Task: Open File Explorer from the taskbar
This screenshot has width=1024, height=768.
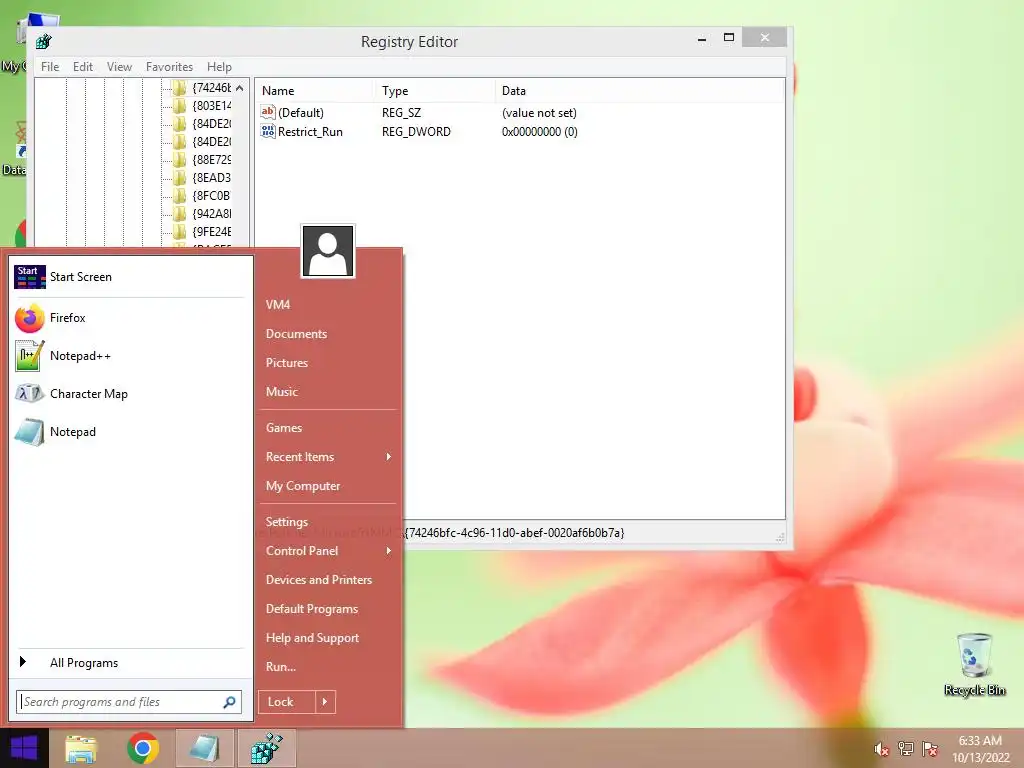Action: point(81,748)
